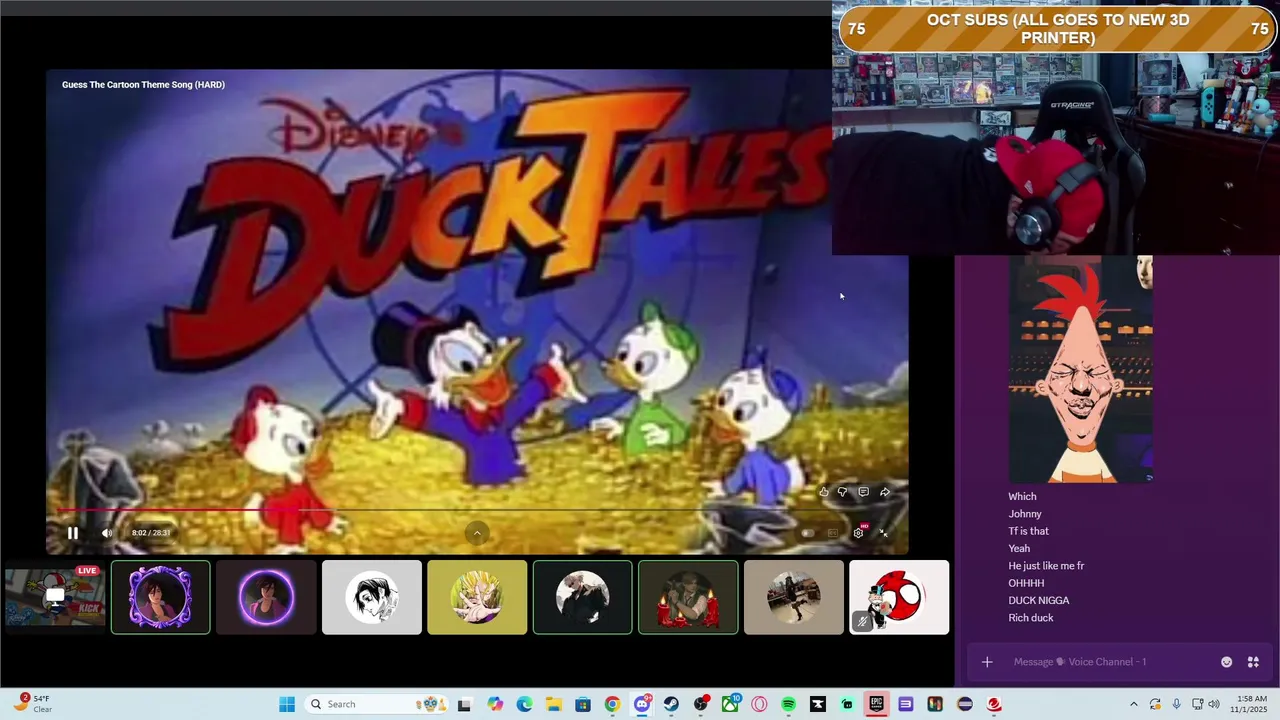Select the manga sketch avatar tile
The image size is (1280, 720).
pyautogui.click(x=372, y=597)
